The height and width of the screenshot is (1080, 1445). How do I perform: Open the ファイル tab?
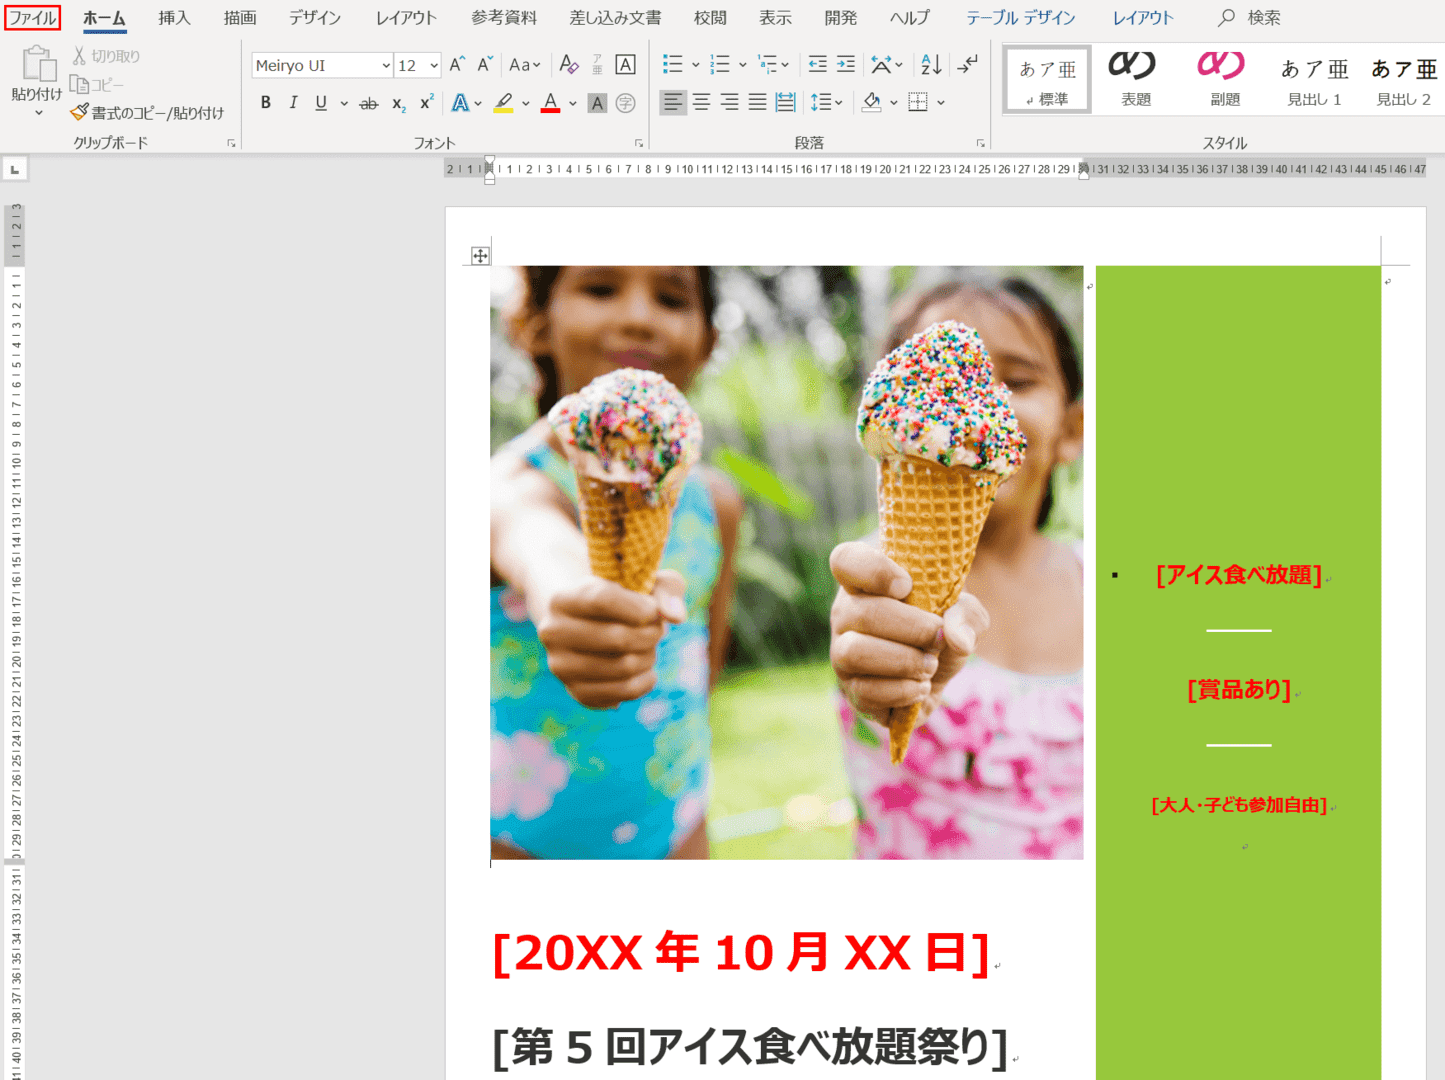[x=32, y=18]
